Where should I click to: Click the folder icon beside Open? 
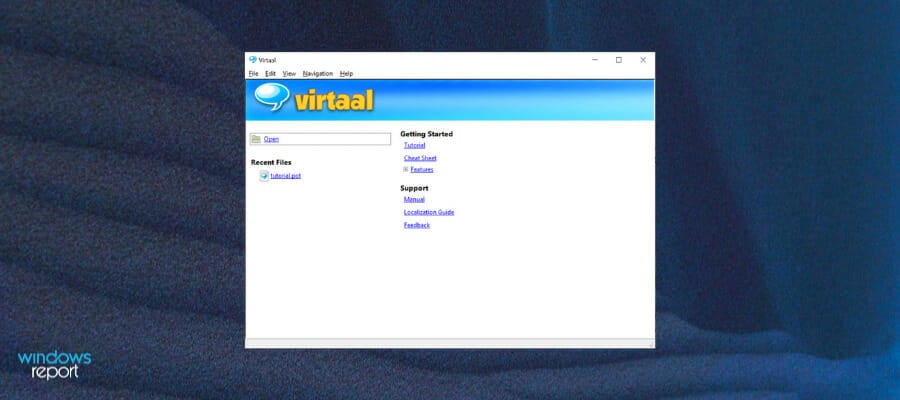pyautogui.click(x=256, y=139)
